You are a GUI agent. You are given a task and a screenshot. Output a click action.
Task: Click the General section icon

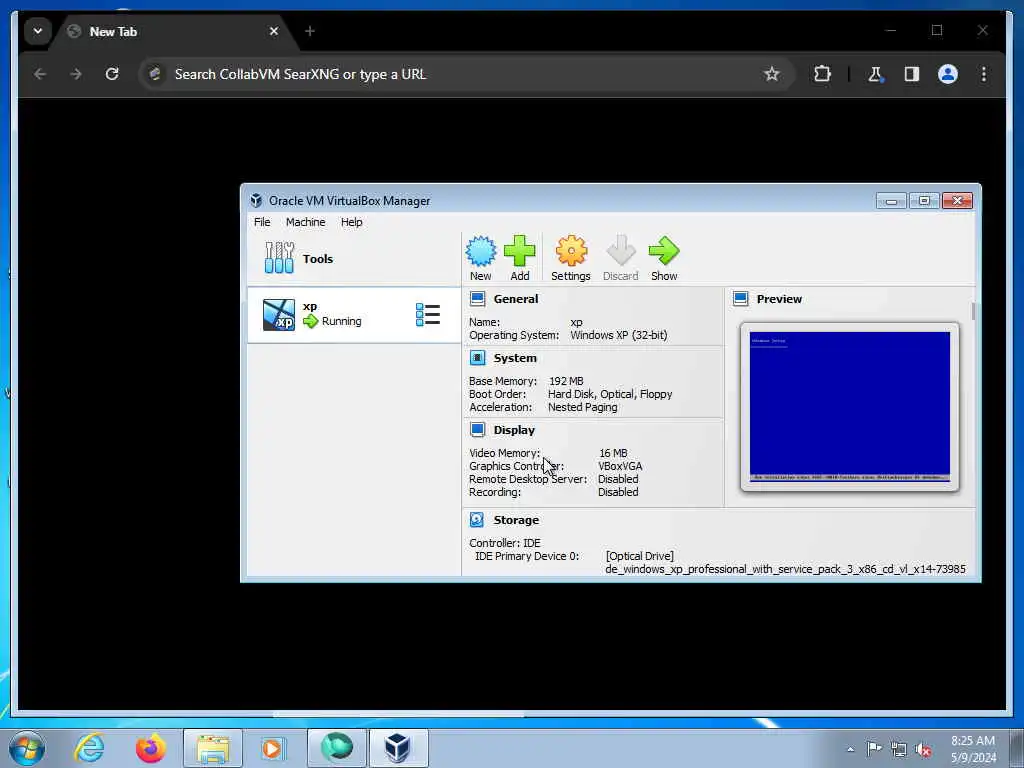pos(477,299)
